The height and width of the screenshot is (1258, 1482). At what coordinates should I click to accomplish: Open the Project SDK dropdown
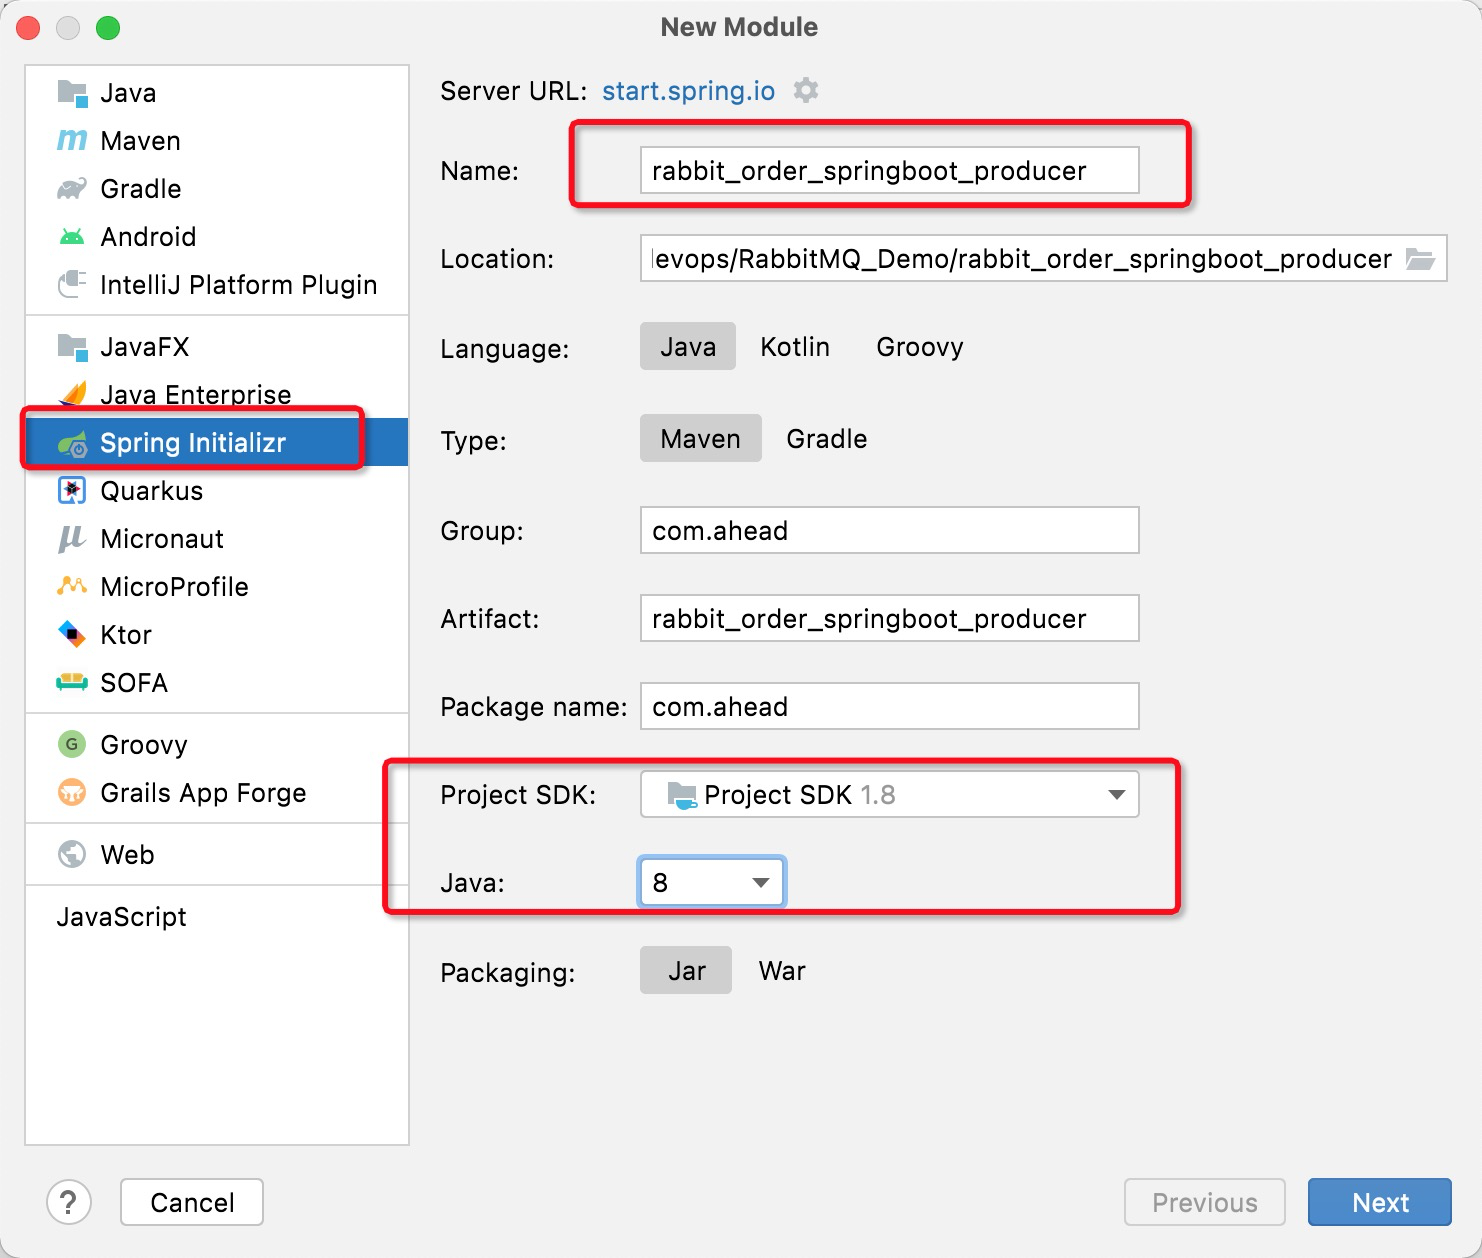(x=1116, y=795)
